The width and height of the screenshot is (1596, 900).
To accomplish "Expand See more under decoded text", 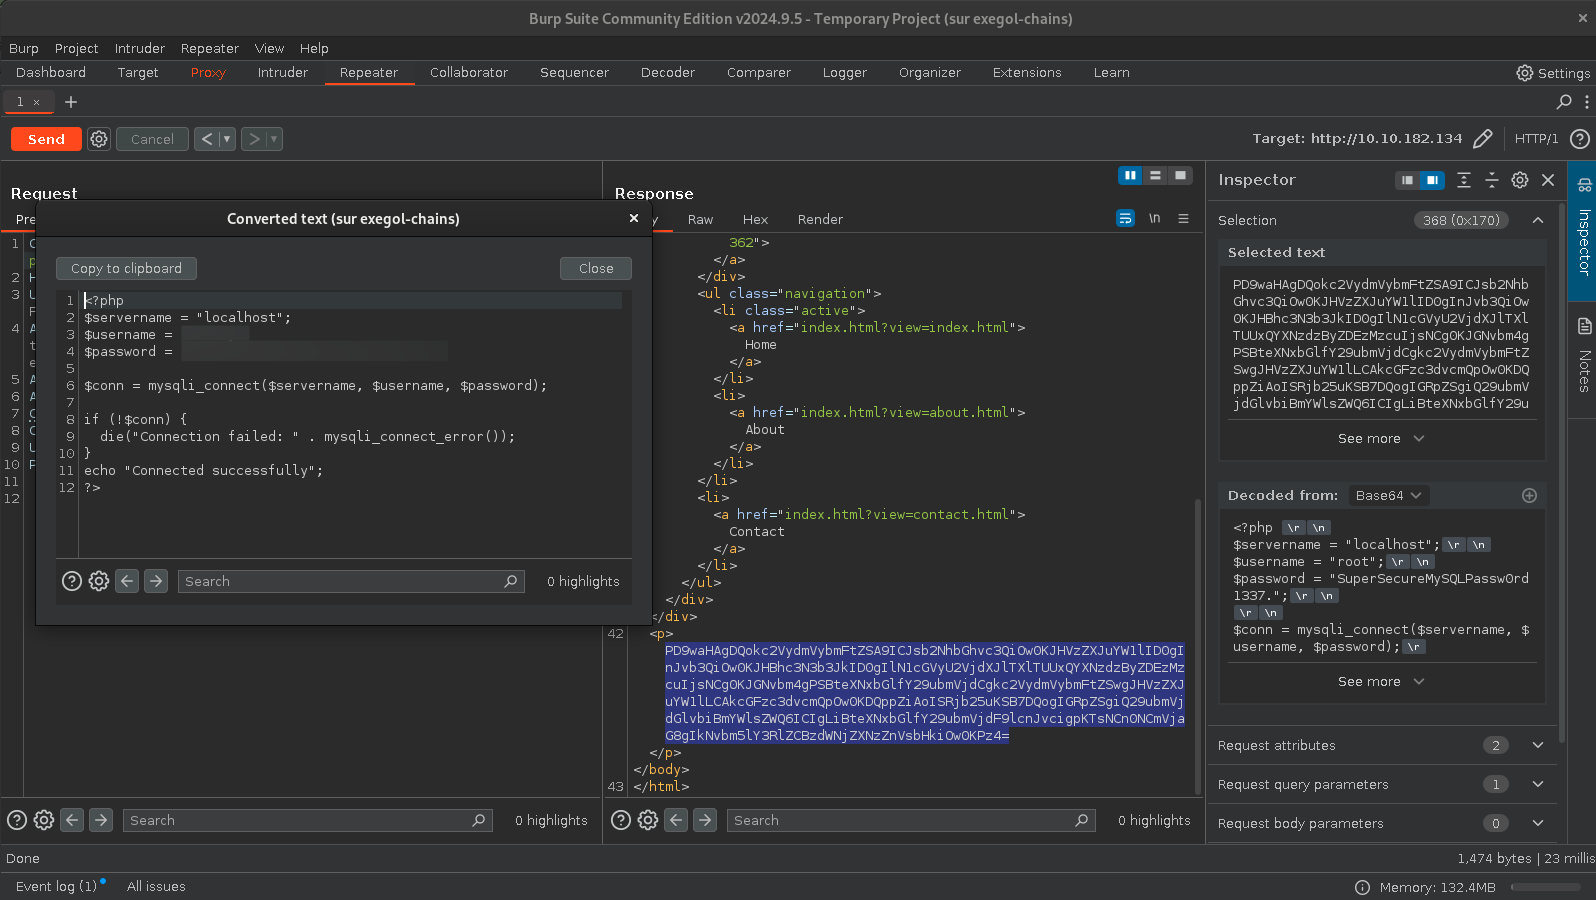I will coord(1381,681).
